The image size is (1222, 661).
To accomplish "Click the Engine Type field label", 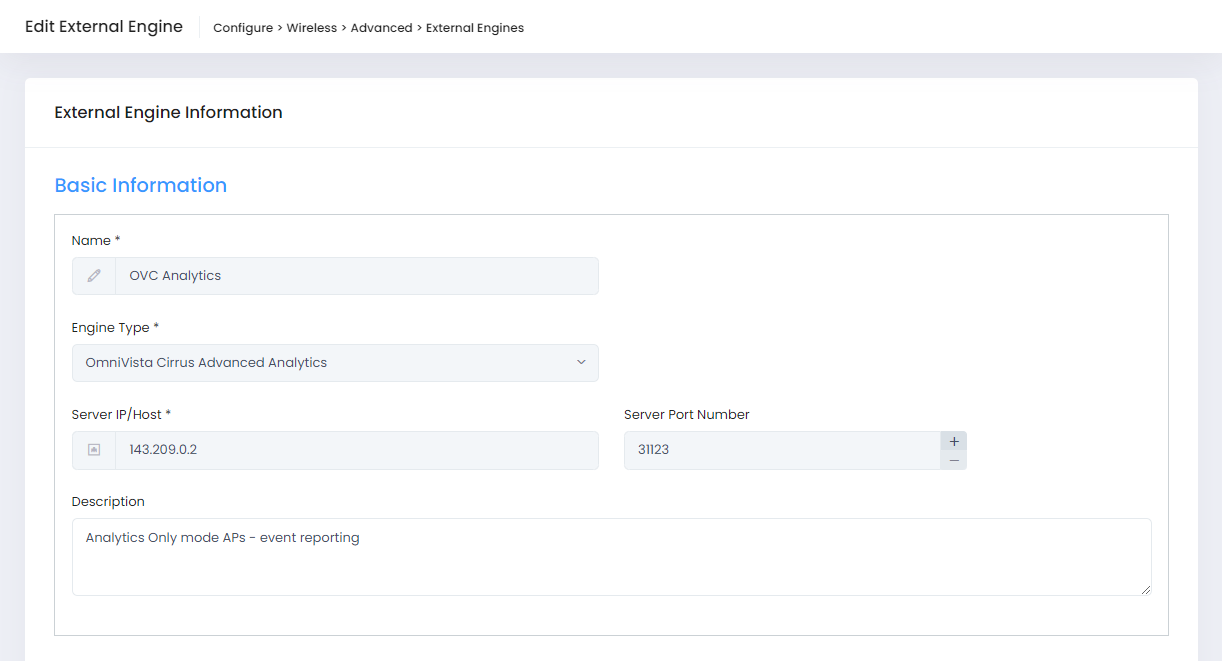I will pos(110,328).
